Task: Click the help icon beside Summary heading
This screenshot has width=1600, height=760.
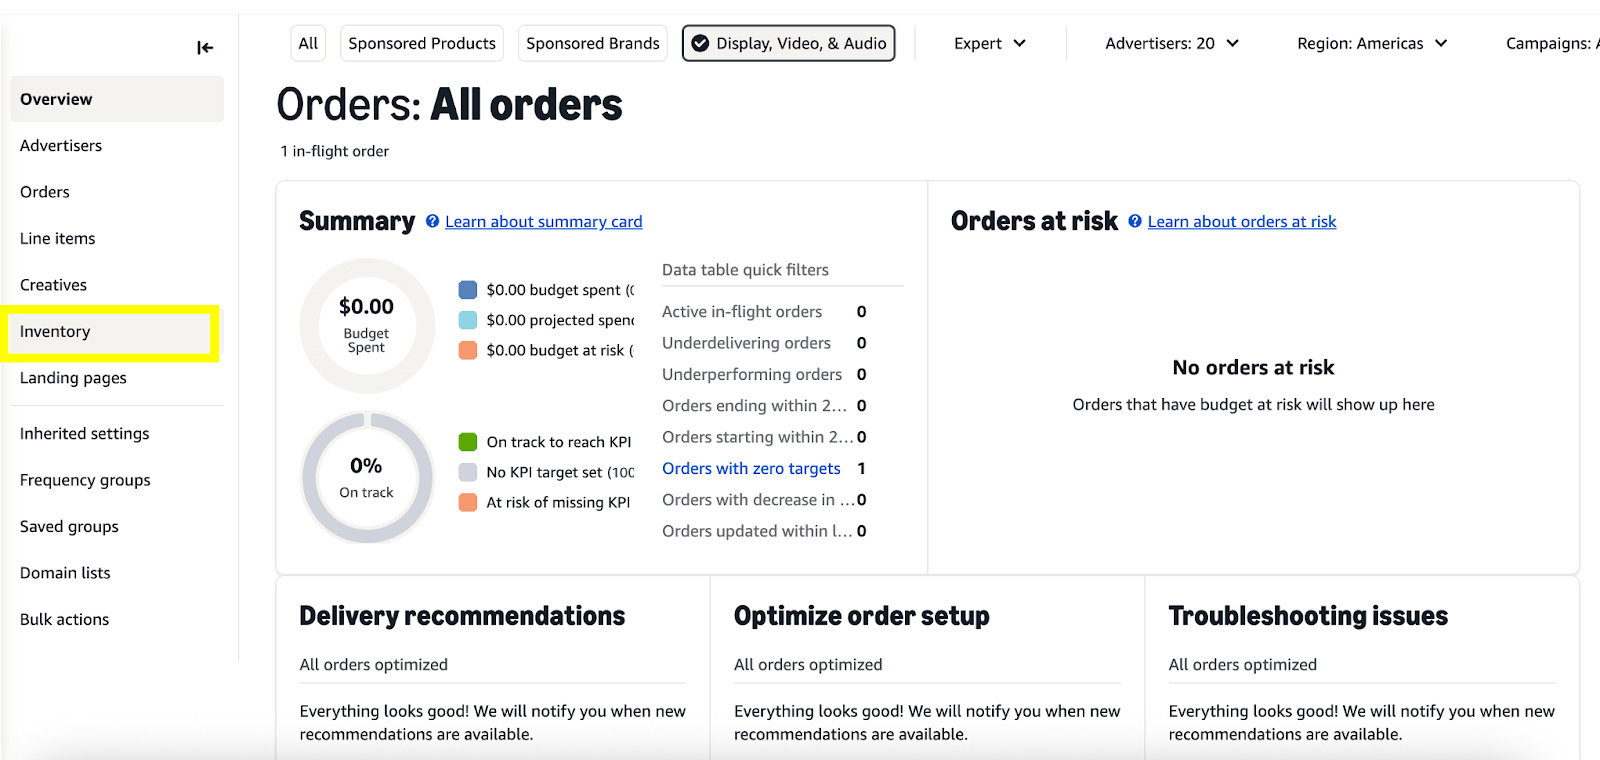Action: click(x=432, y=221)
